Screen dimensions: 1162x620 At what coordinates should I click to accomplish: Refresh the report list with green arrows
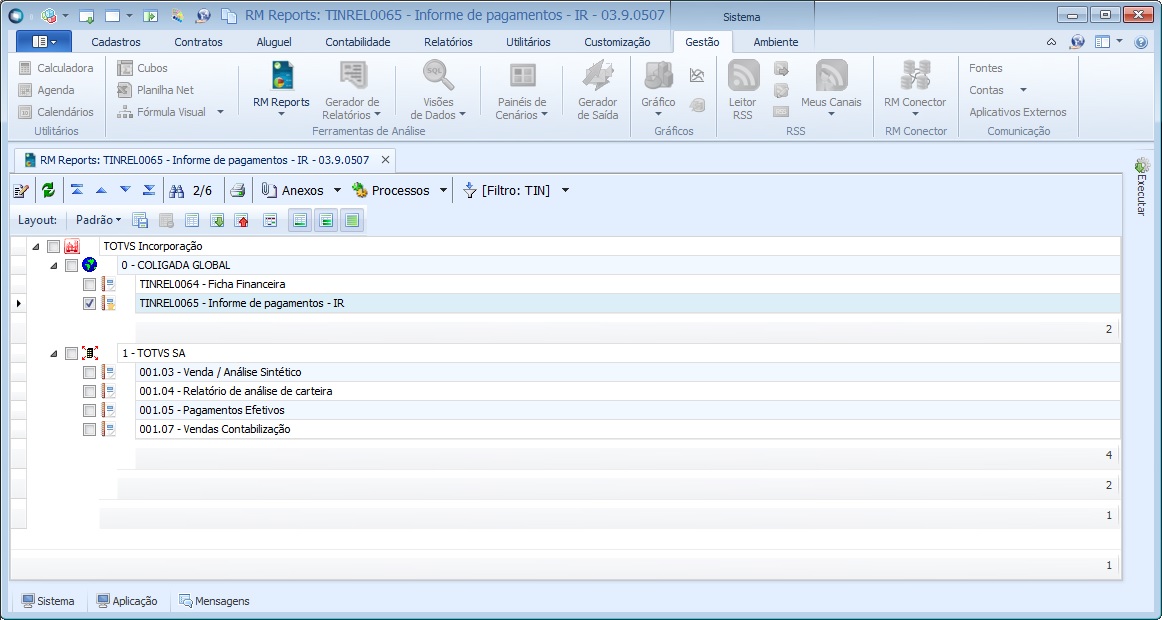click(49, 190)
